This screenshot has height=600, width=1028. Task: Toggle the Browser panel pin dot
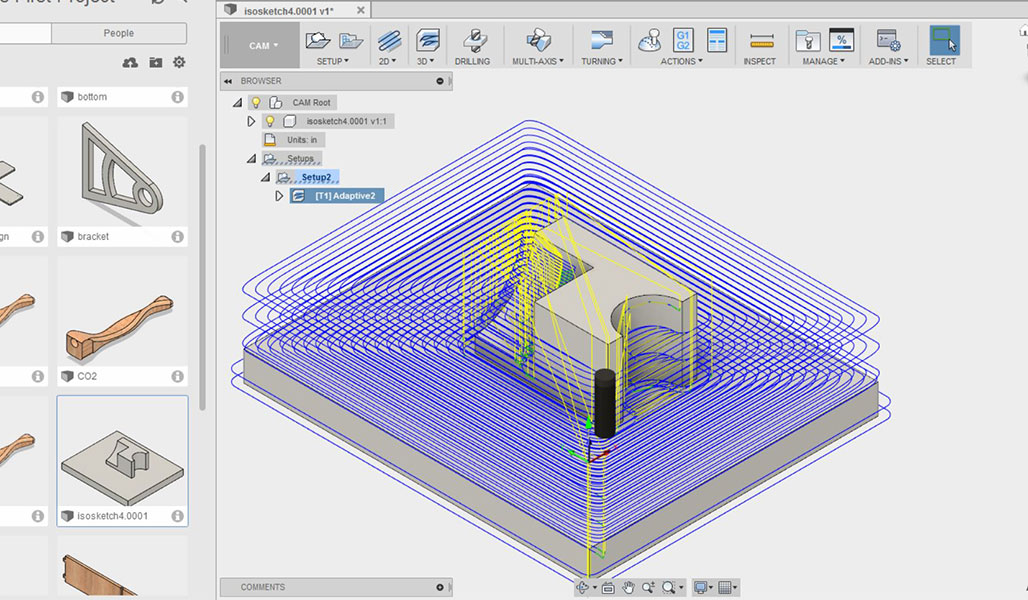[x=440, y=81]
